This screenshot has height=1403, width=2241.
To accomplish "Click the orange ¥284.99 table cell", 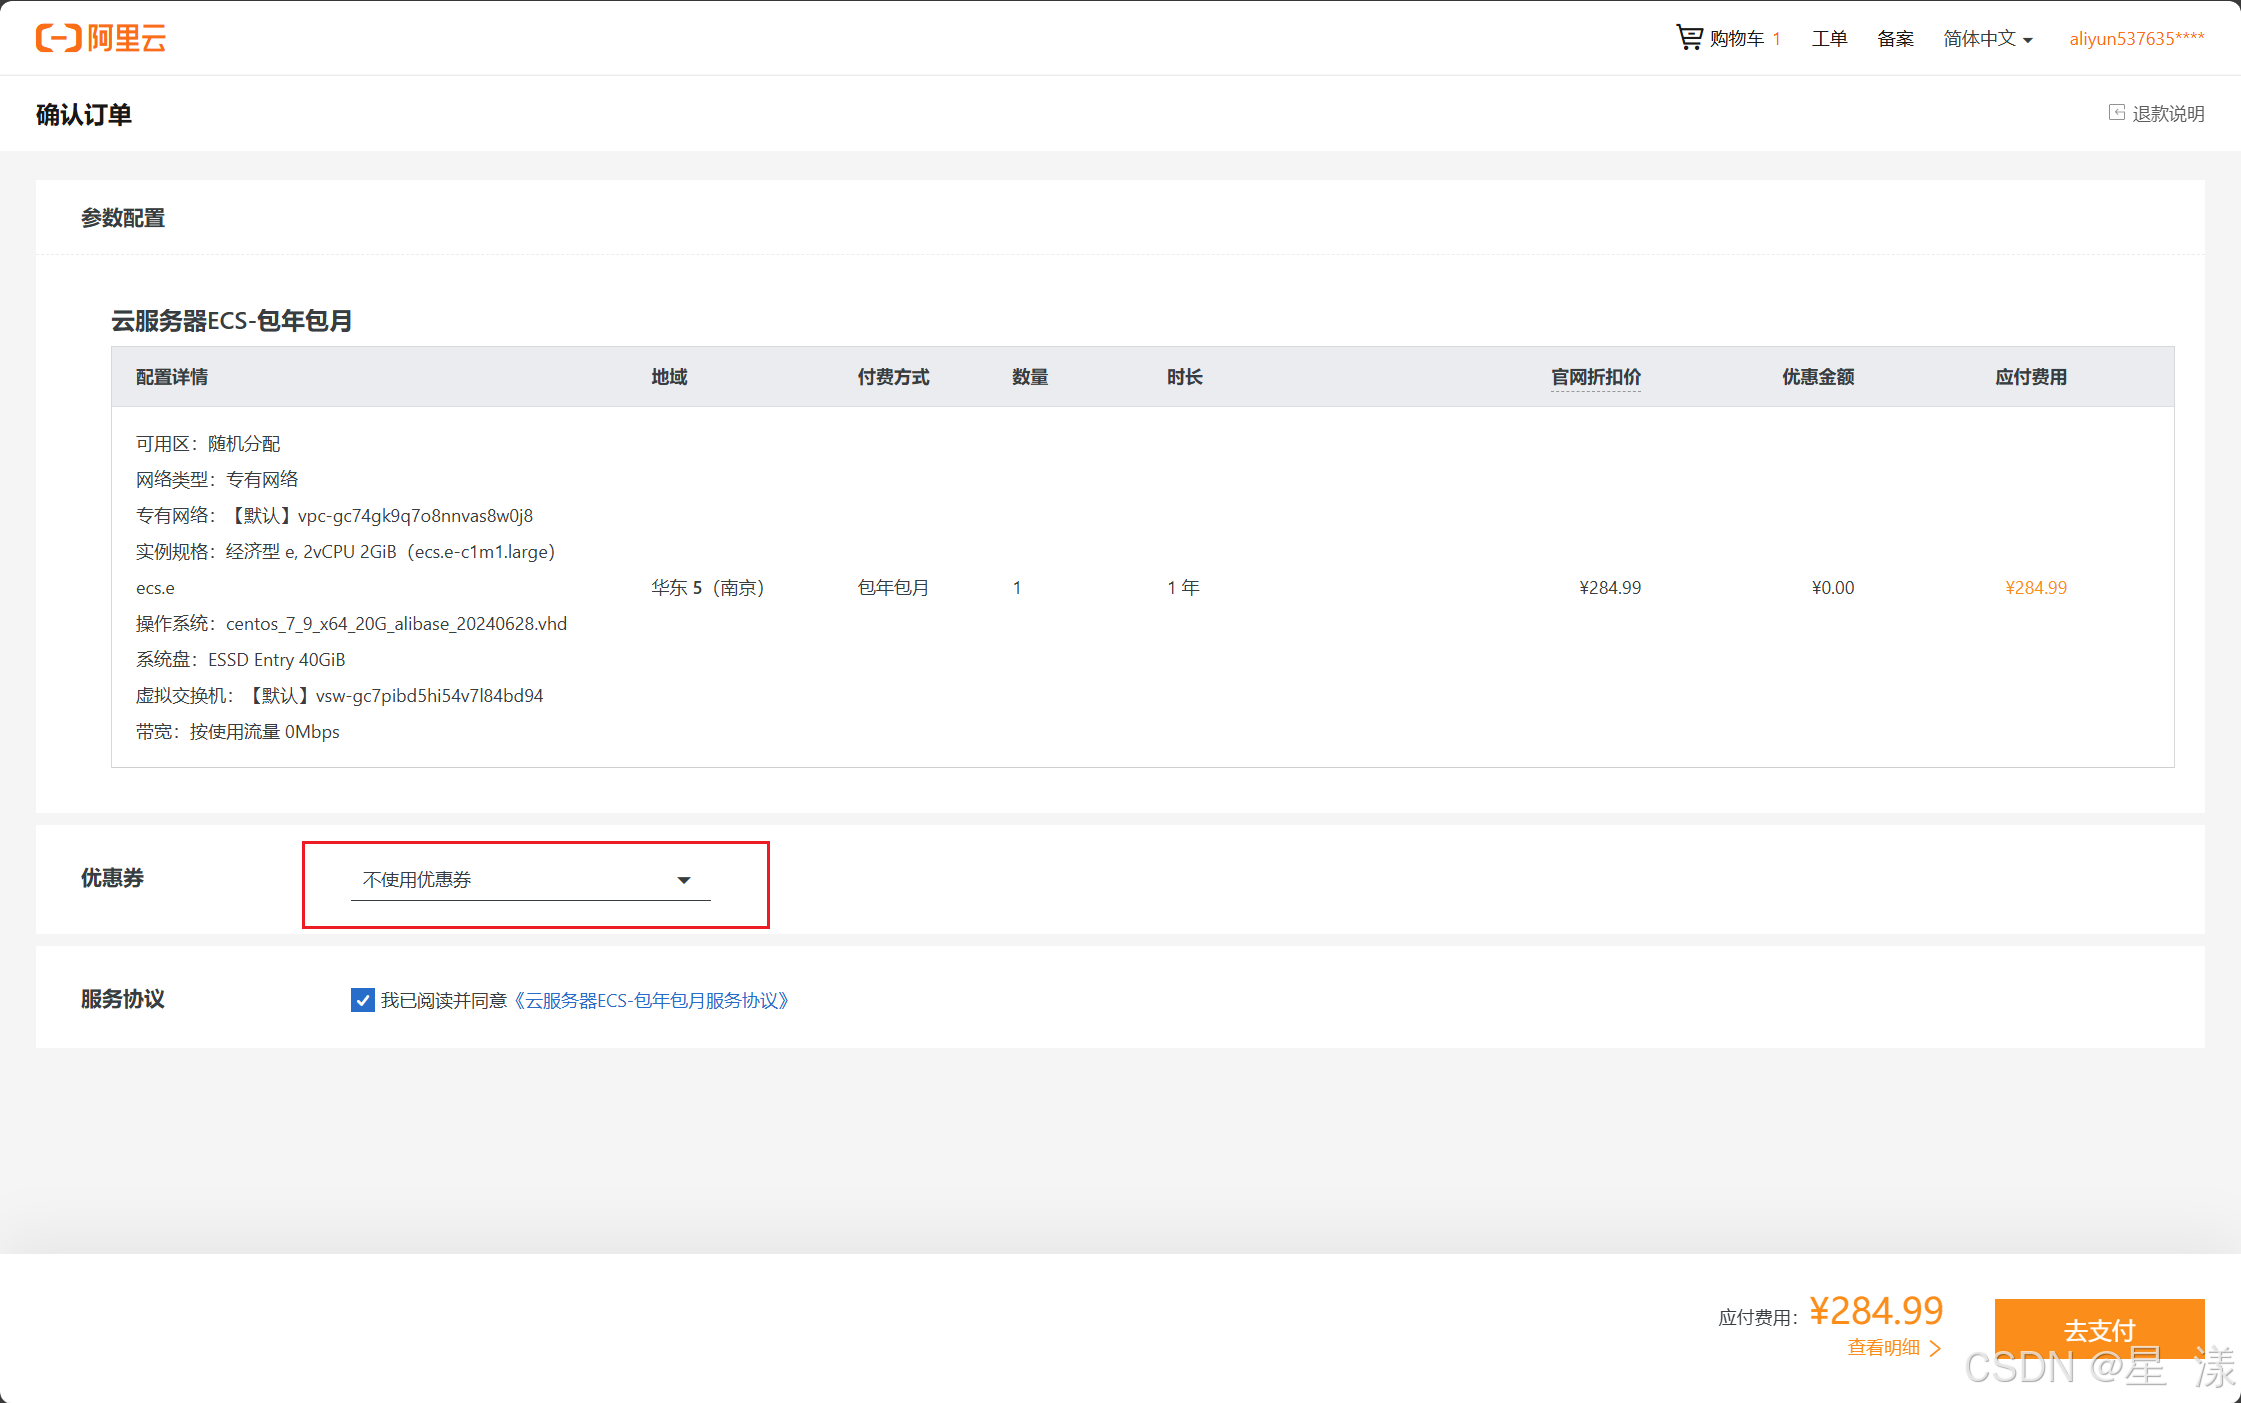I will point(2036,587).
